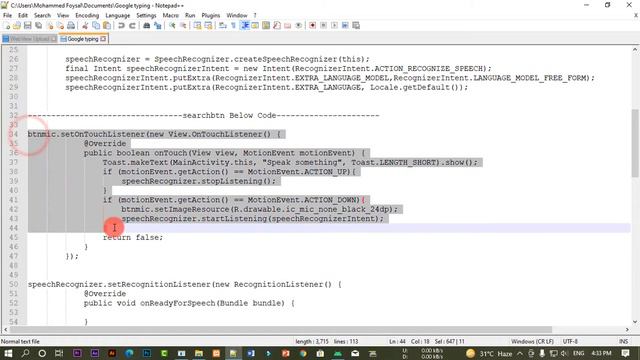Toggle synchronize vertical scrolling
The height and width of the screenshot is (360, 640).
pos(198,25)
